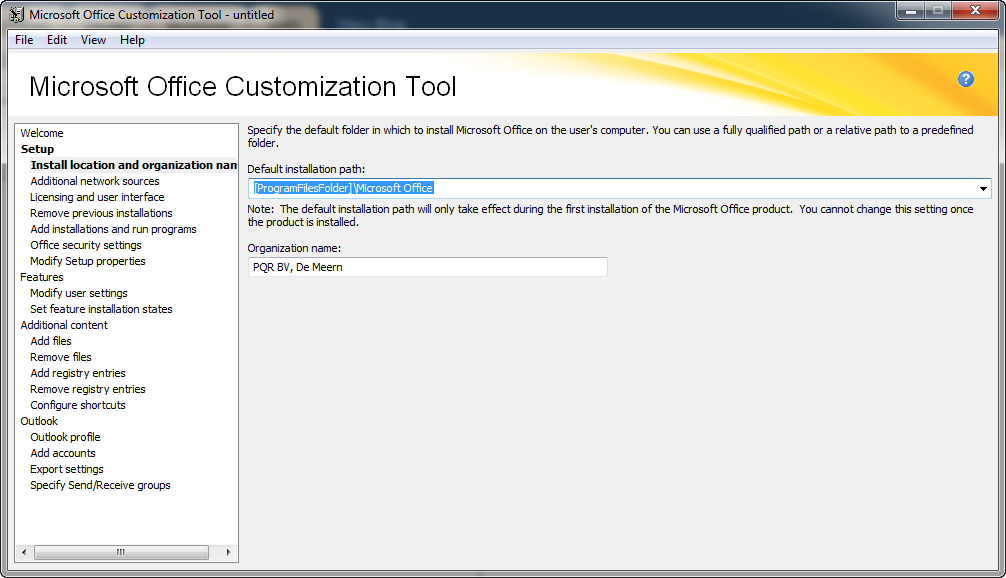The width and height of the screenshot is (1006, 578).
Task: Click the Organization name input field
Action: coord(427,267)
